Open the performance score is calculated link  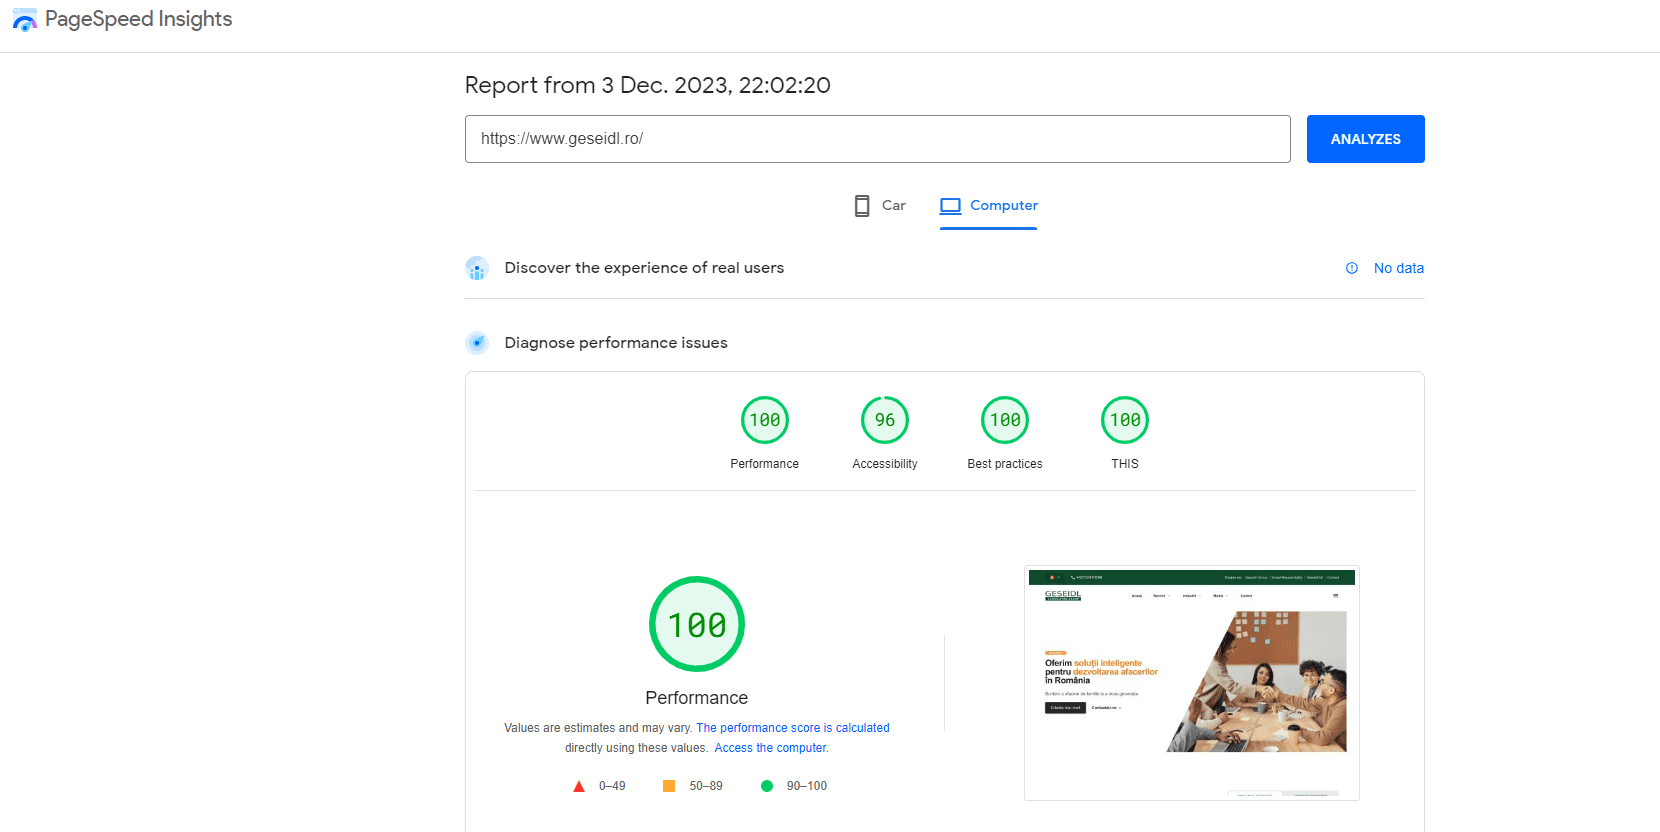(x=792, y=728)
